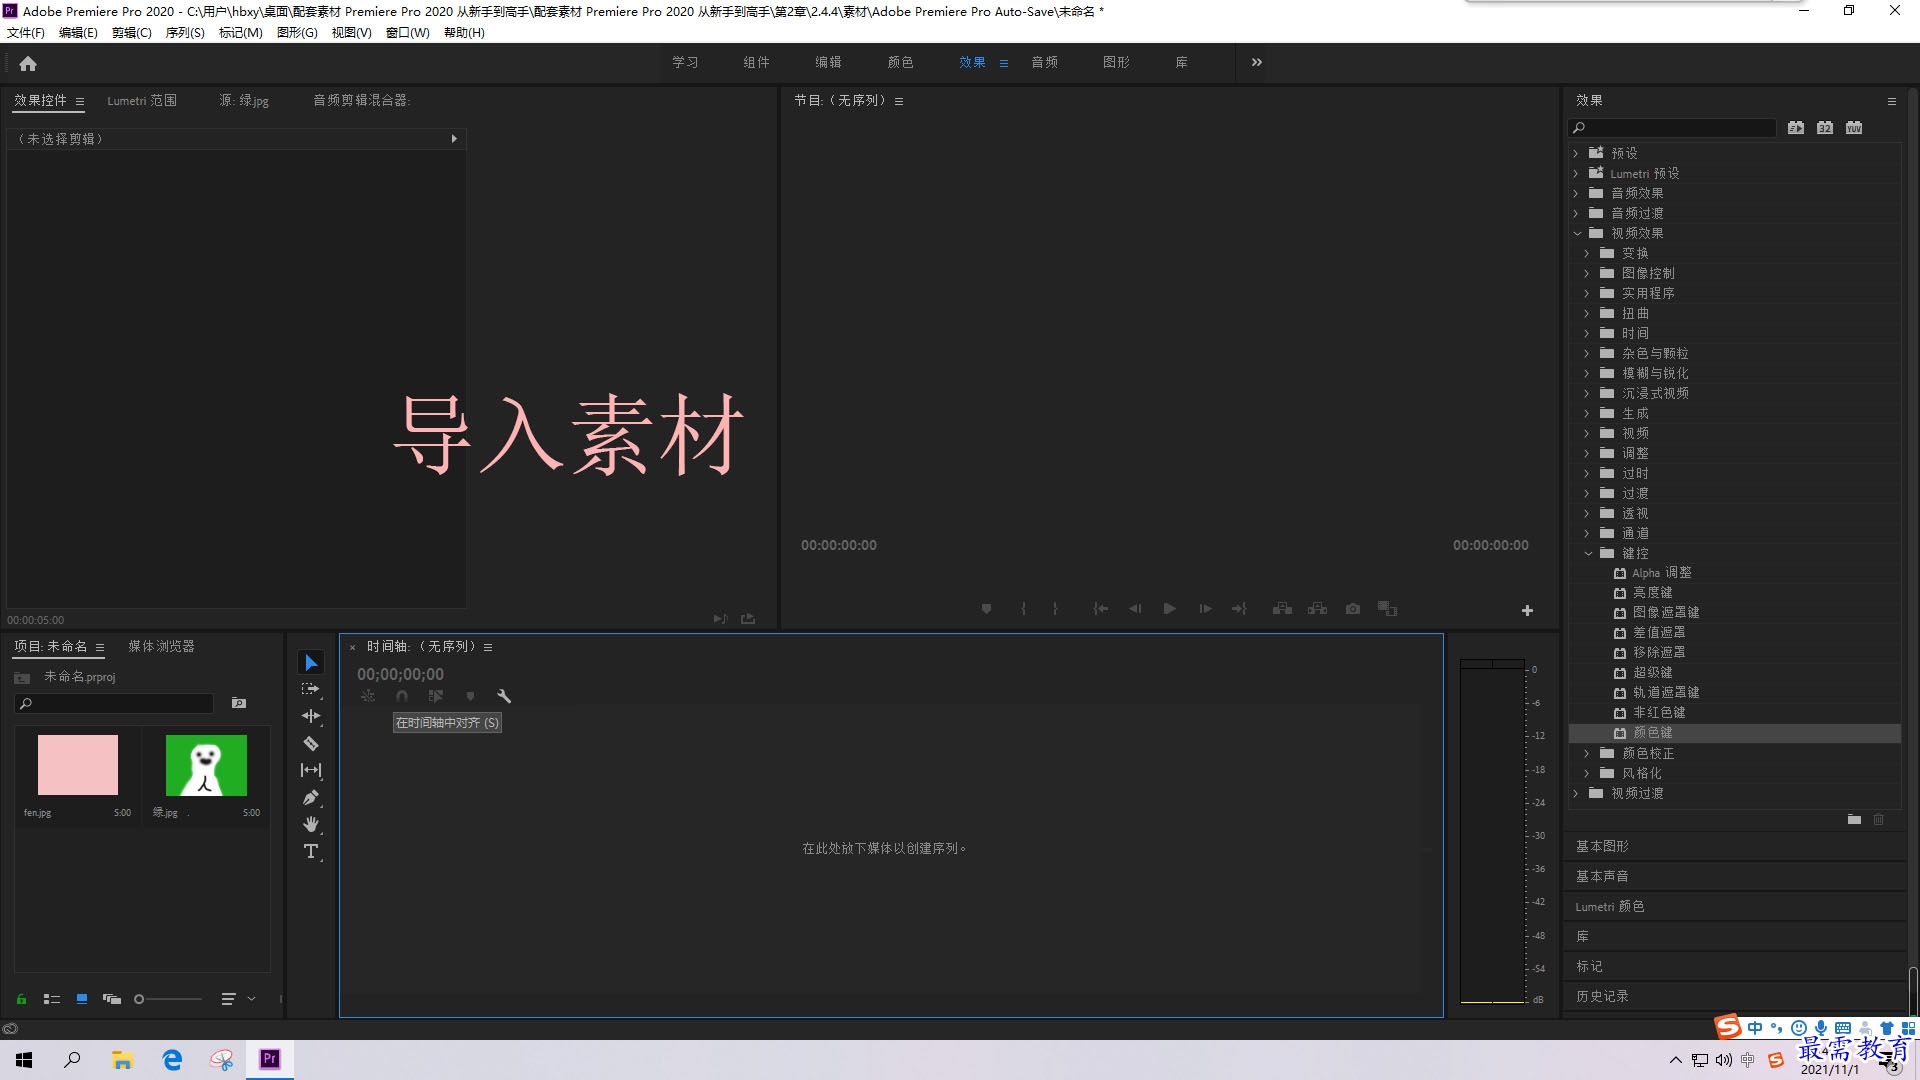1920x1080 pixels.
Task: Click Add Marker in Program monitor
Action: (x=986, y=609)
